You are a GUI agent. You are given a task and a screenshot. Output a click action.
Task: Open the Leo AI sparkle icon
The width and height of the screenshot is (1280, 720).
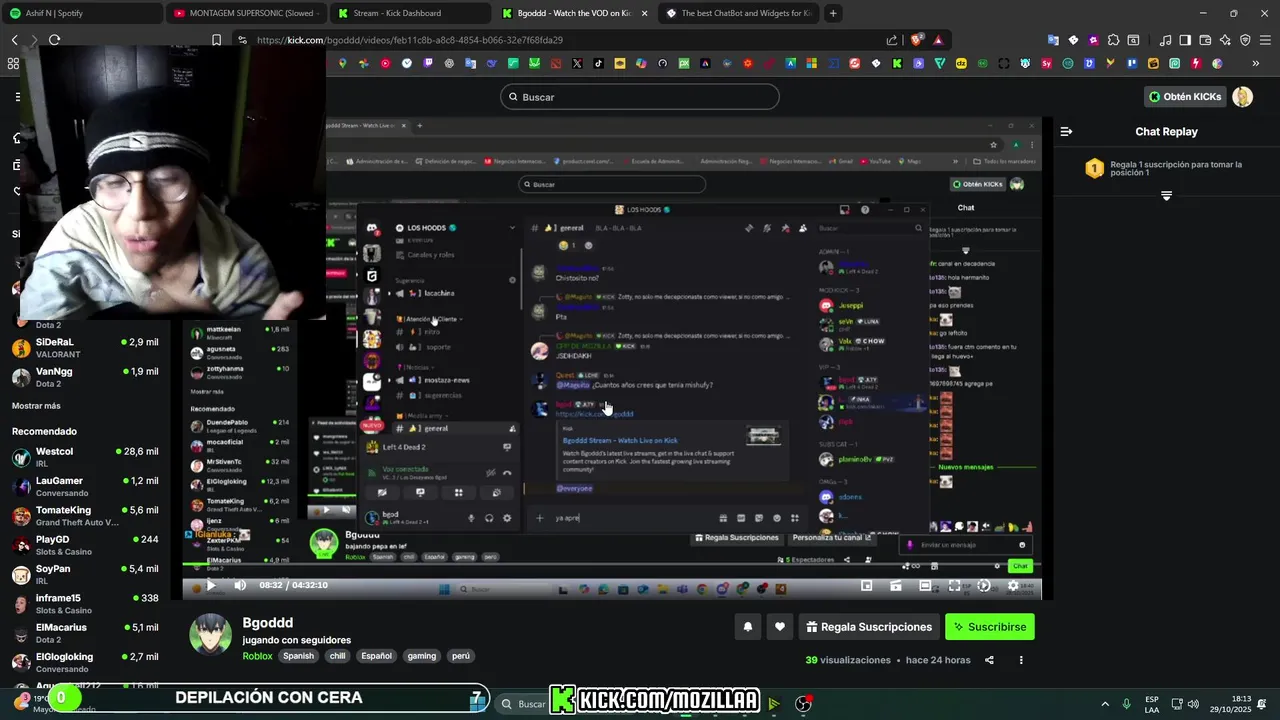(x=1225, y=40)
